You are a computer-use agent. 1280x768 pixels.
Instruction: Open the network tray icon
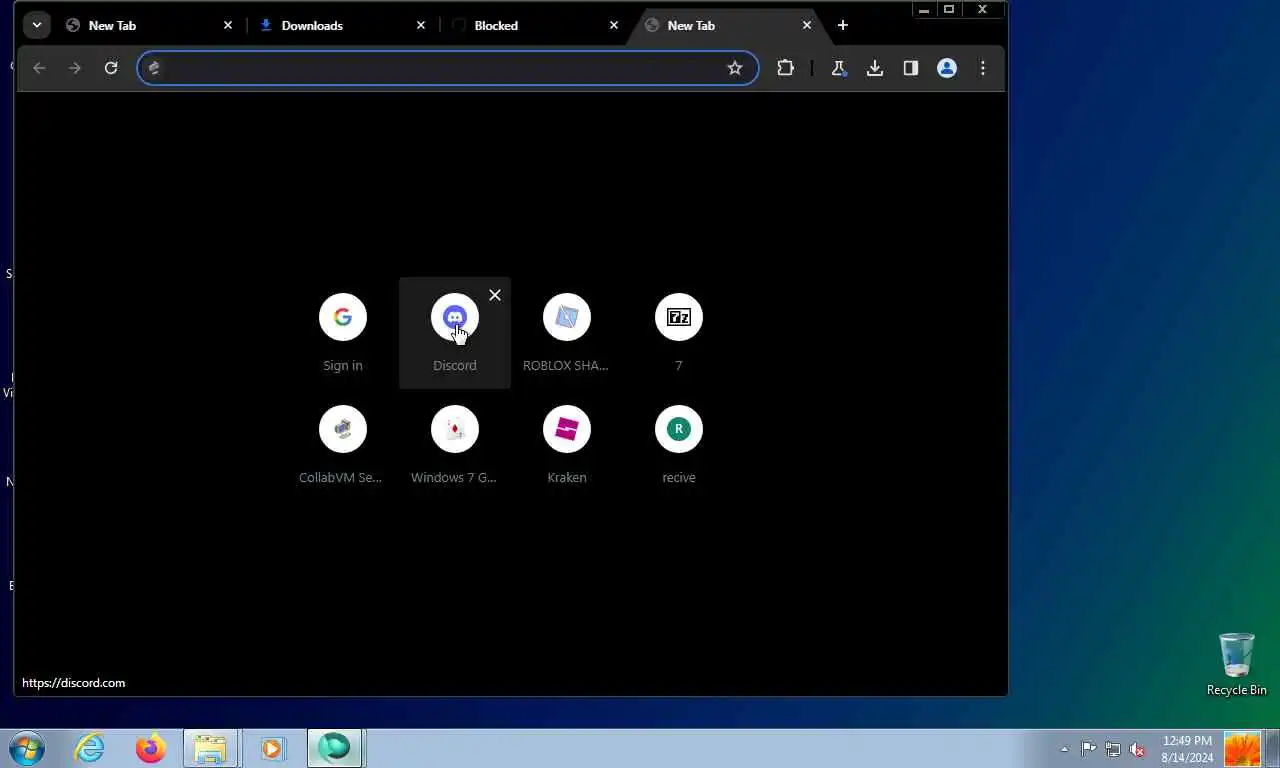[1112, 749]
